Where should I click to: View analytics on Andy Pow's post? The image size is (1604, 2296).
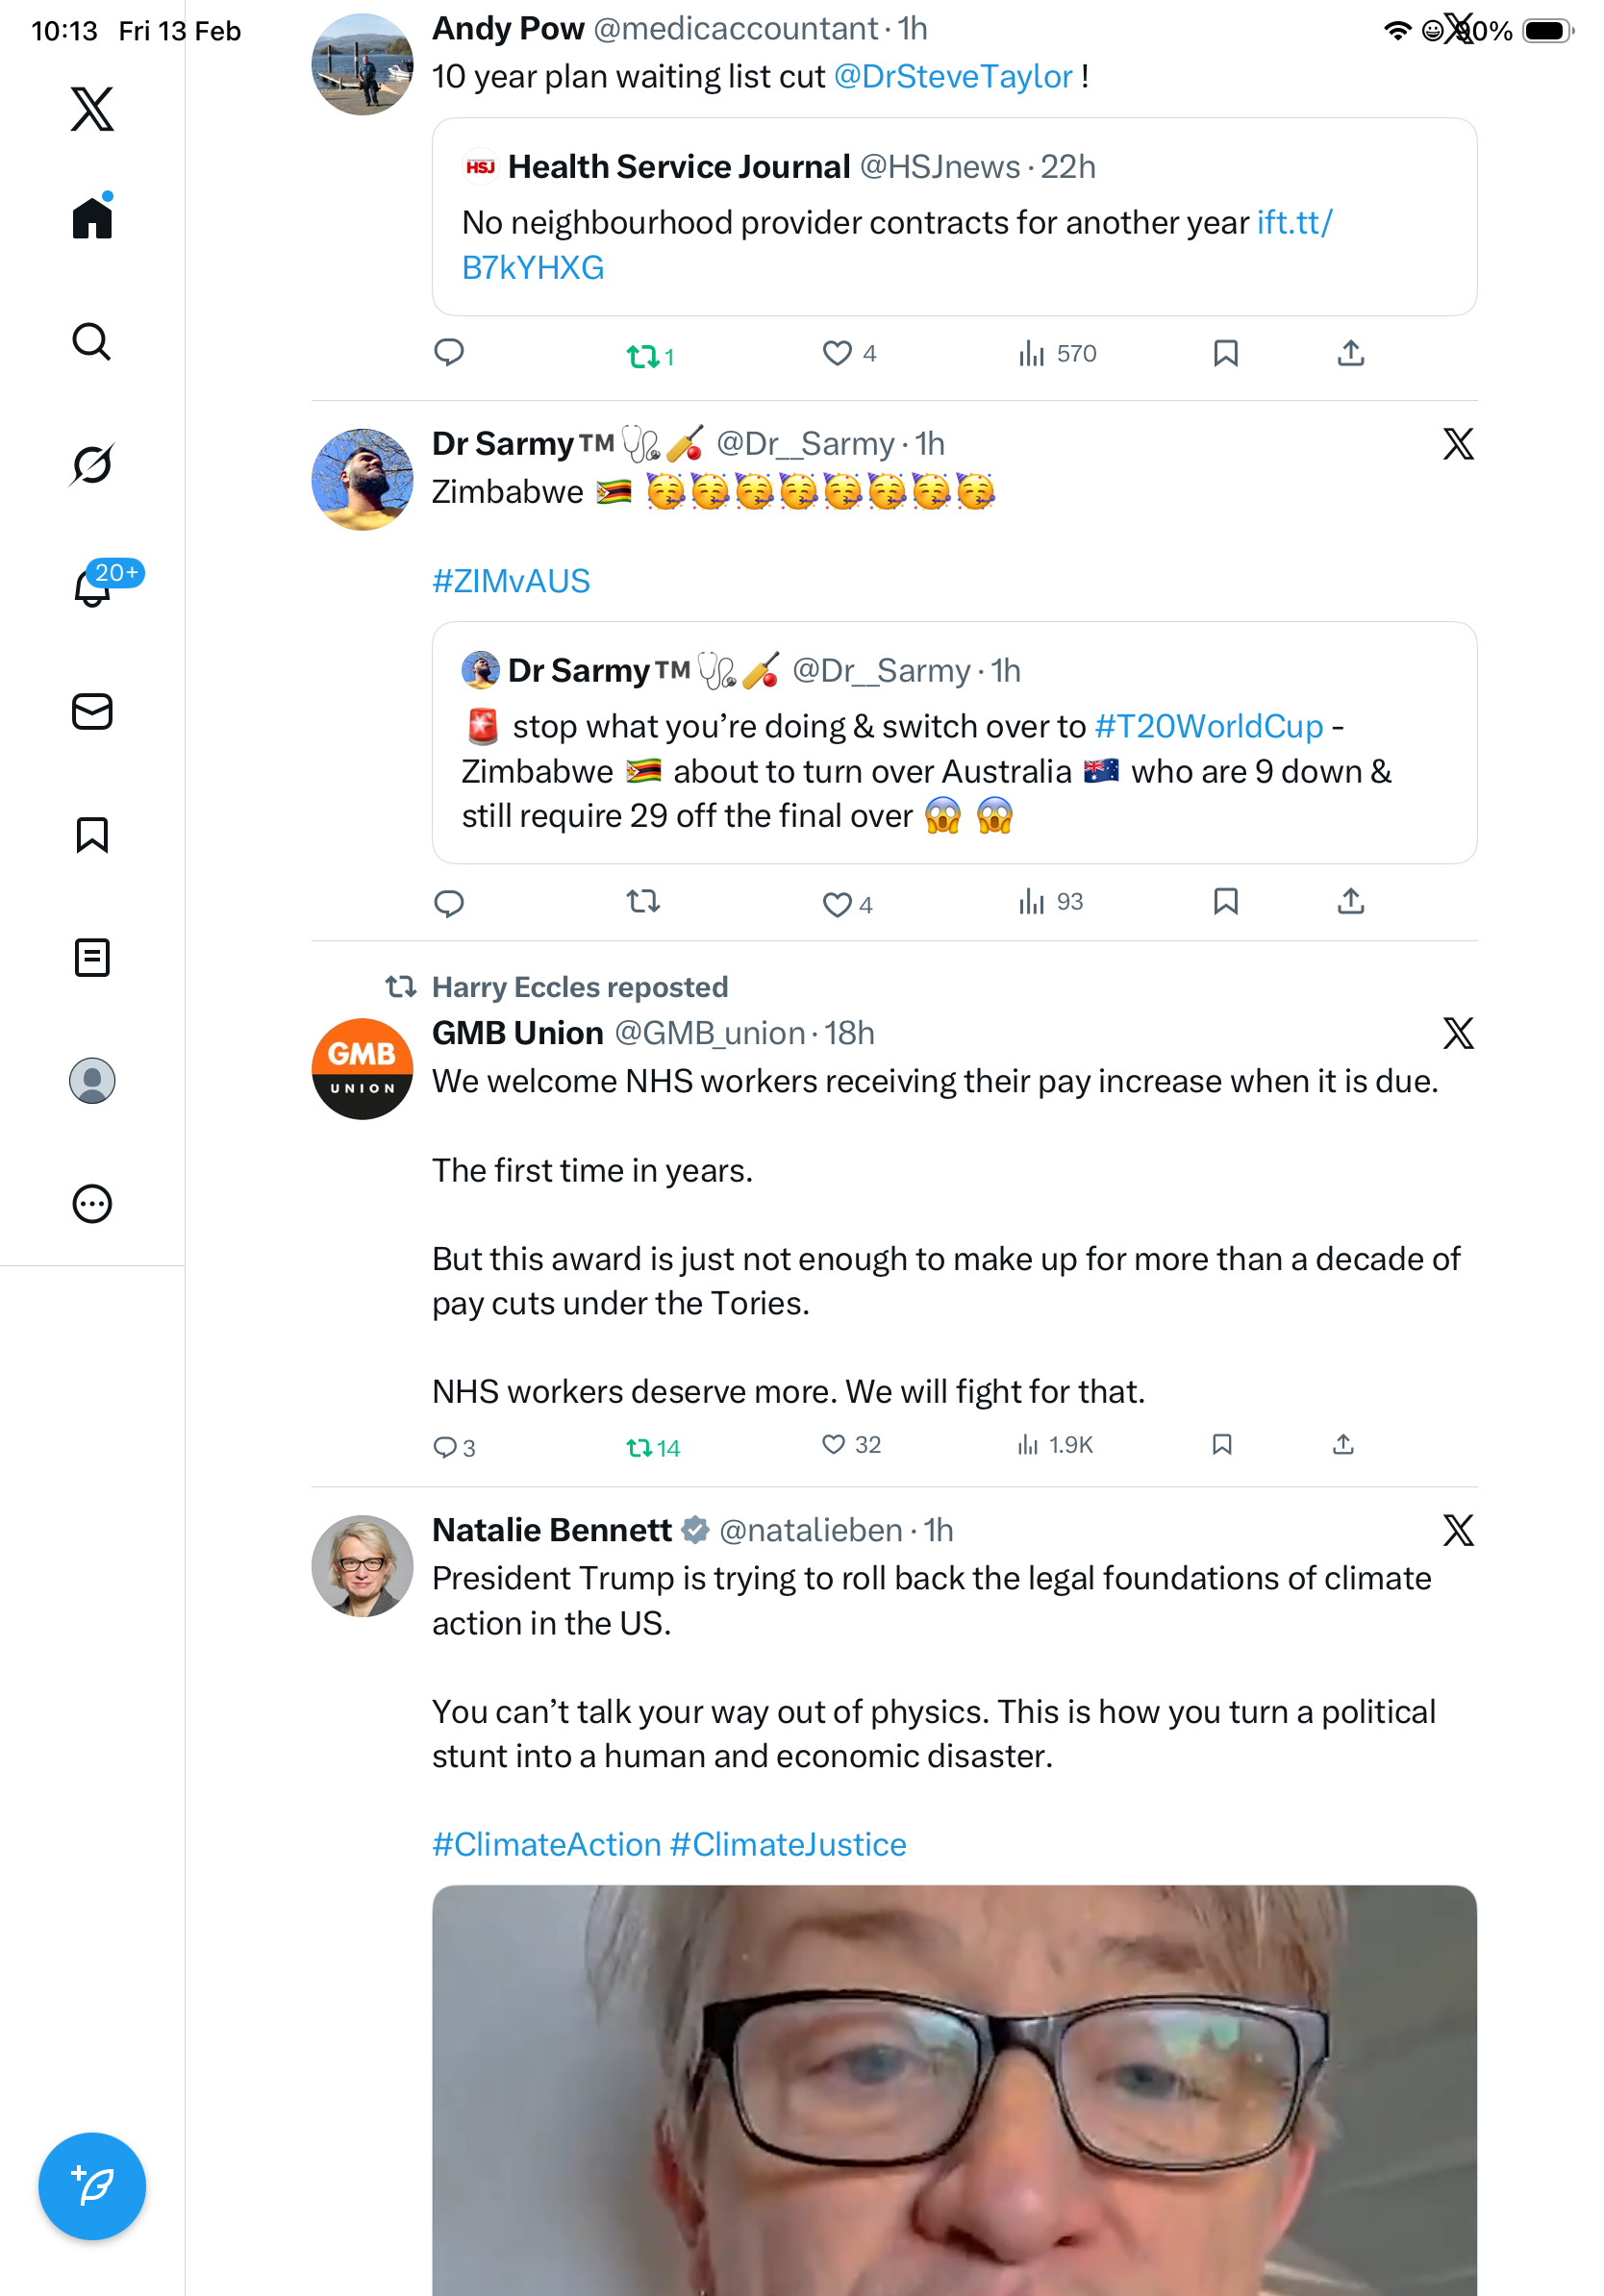[x=1031, y=354]
